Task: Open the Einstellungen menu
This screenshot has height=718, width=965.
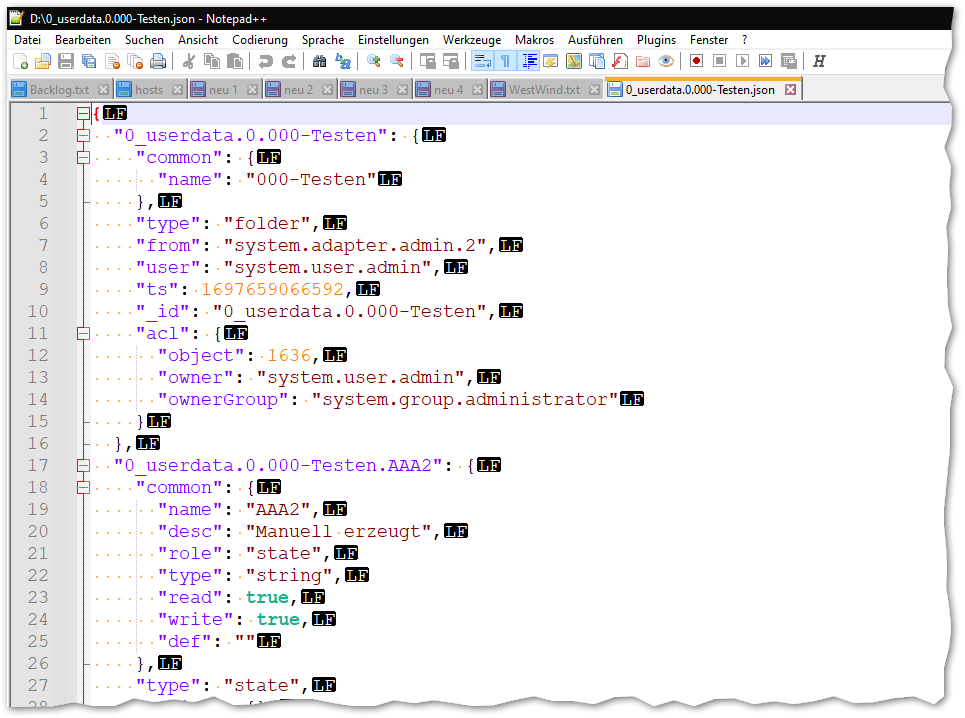Action: click(x=393, y=40)
